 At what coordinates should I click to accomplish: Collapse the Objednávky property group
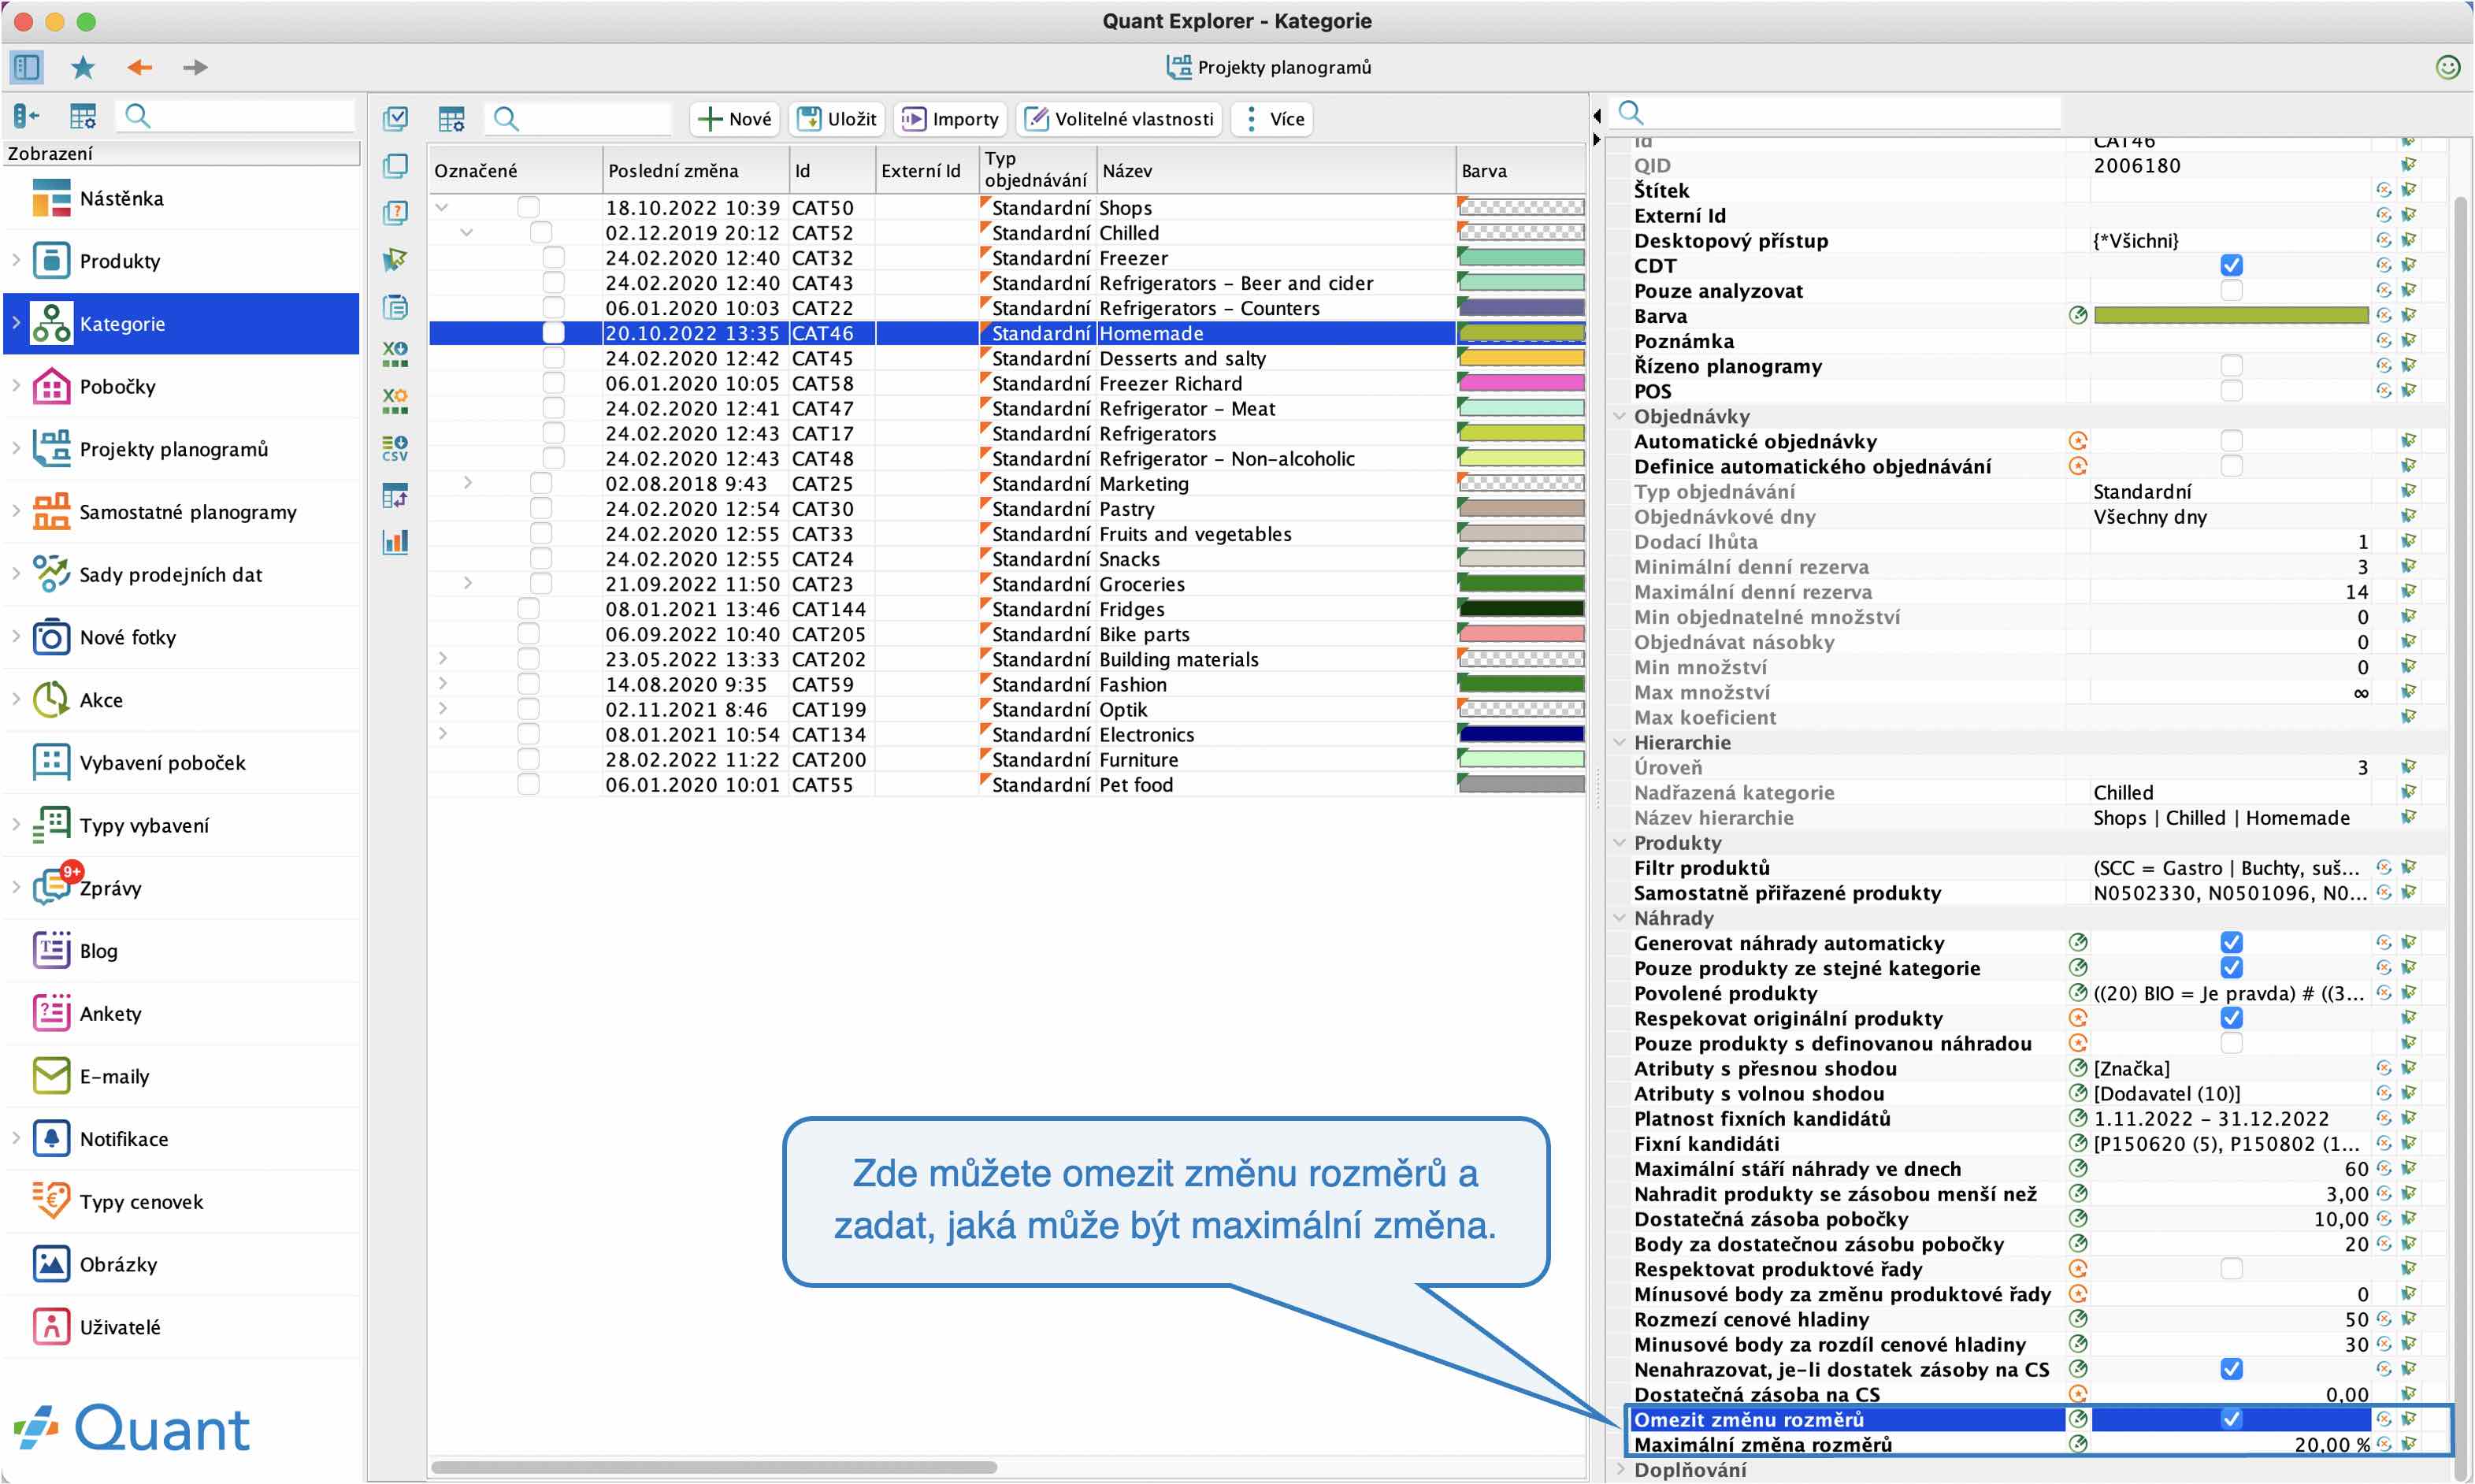point(1620,416)
